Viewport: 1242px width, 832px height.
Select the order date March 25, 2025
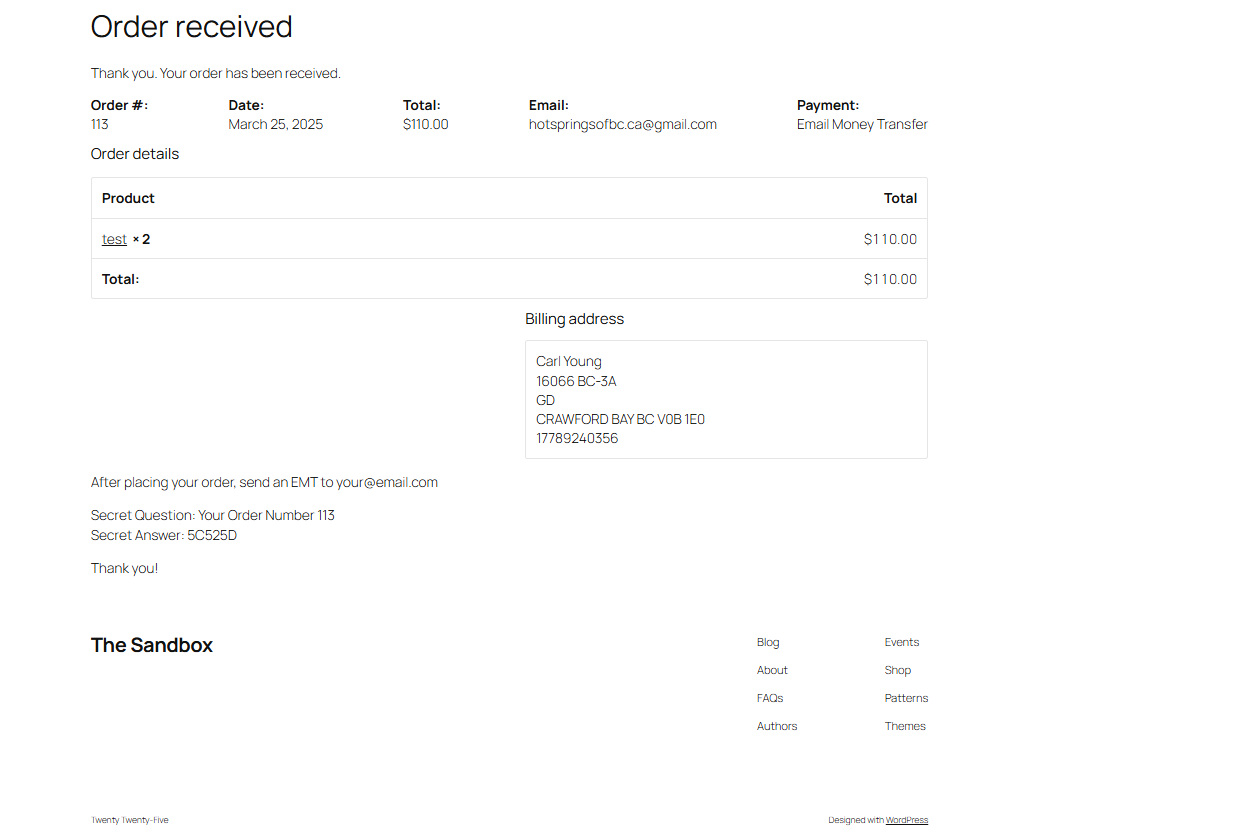point(275,123)
